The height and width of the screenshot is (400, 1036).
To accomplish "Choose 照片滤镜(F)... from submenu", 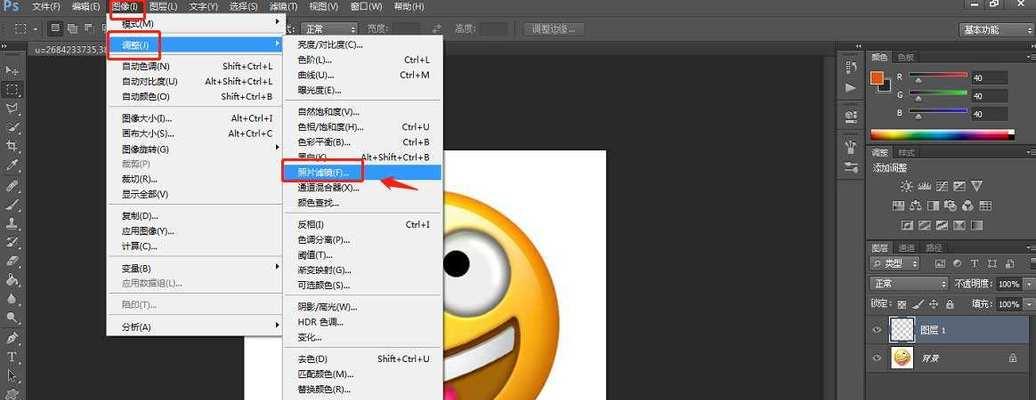I will (363, 173).
